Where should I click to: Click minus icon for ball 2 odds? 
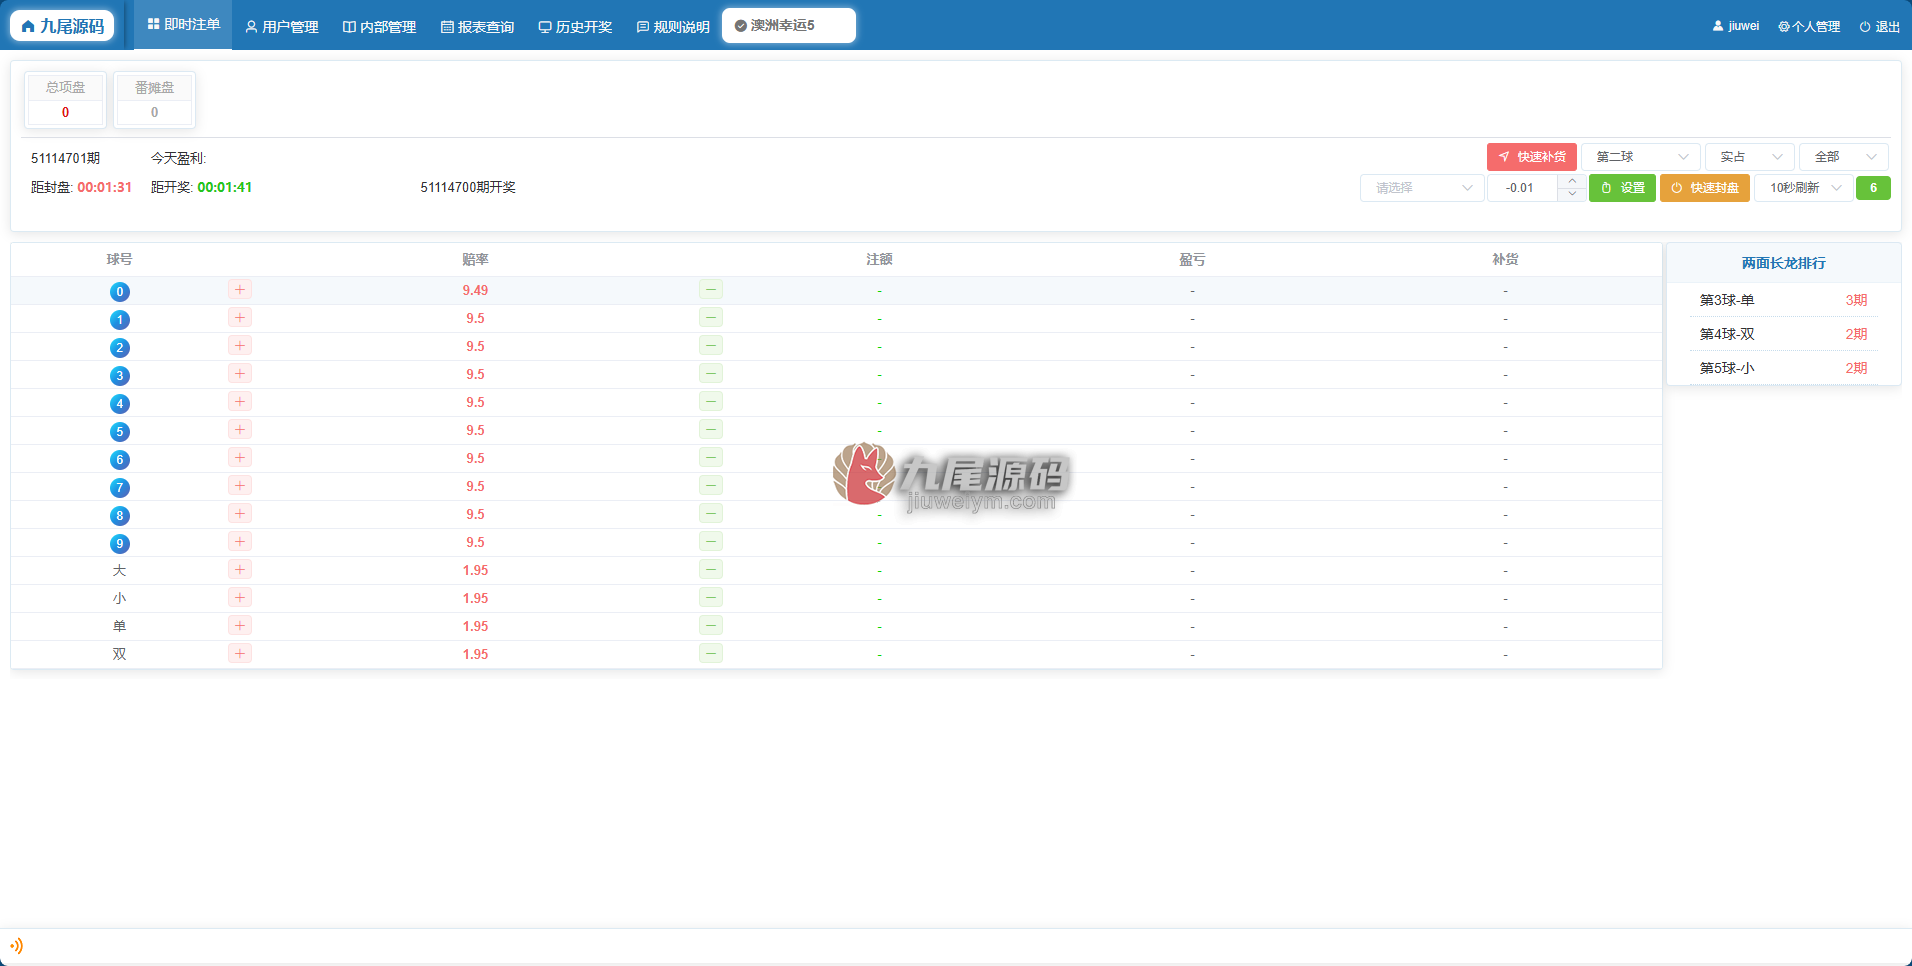click(711, 346)
